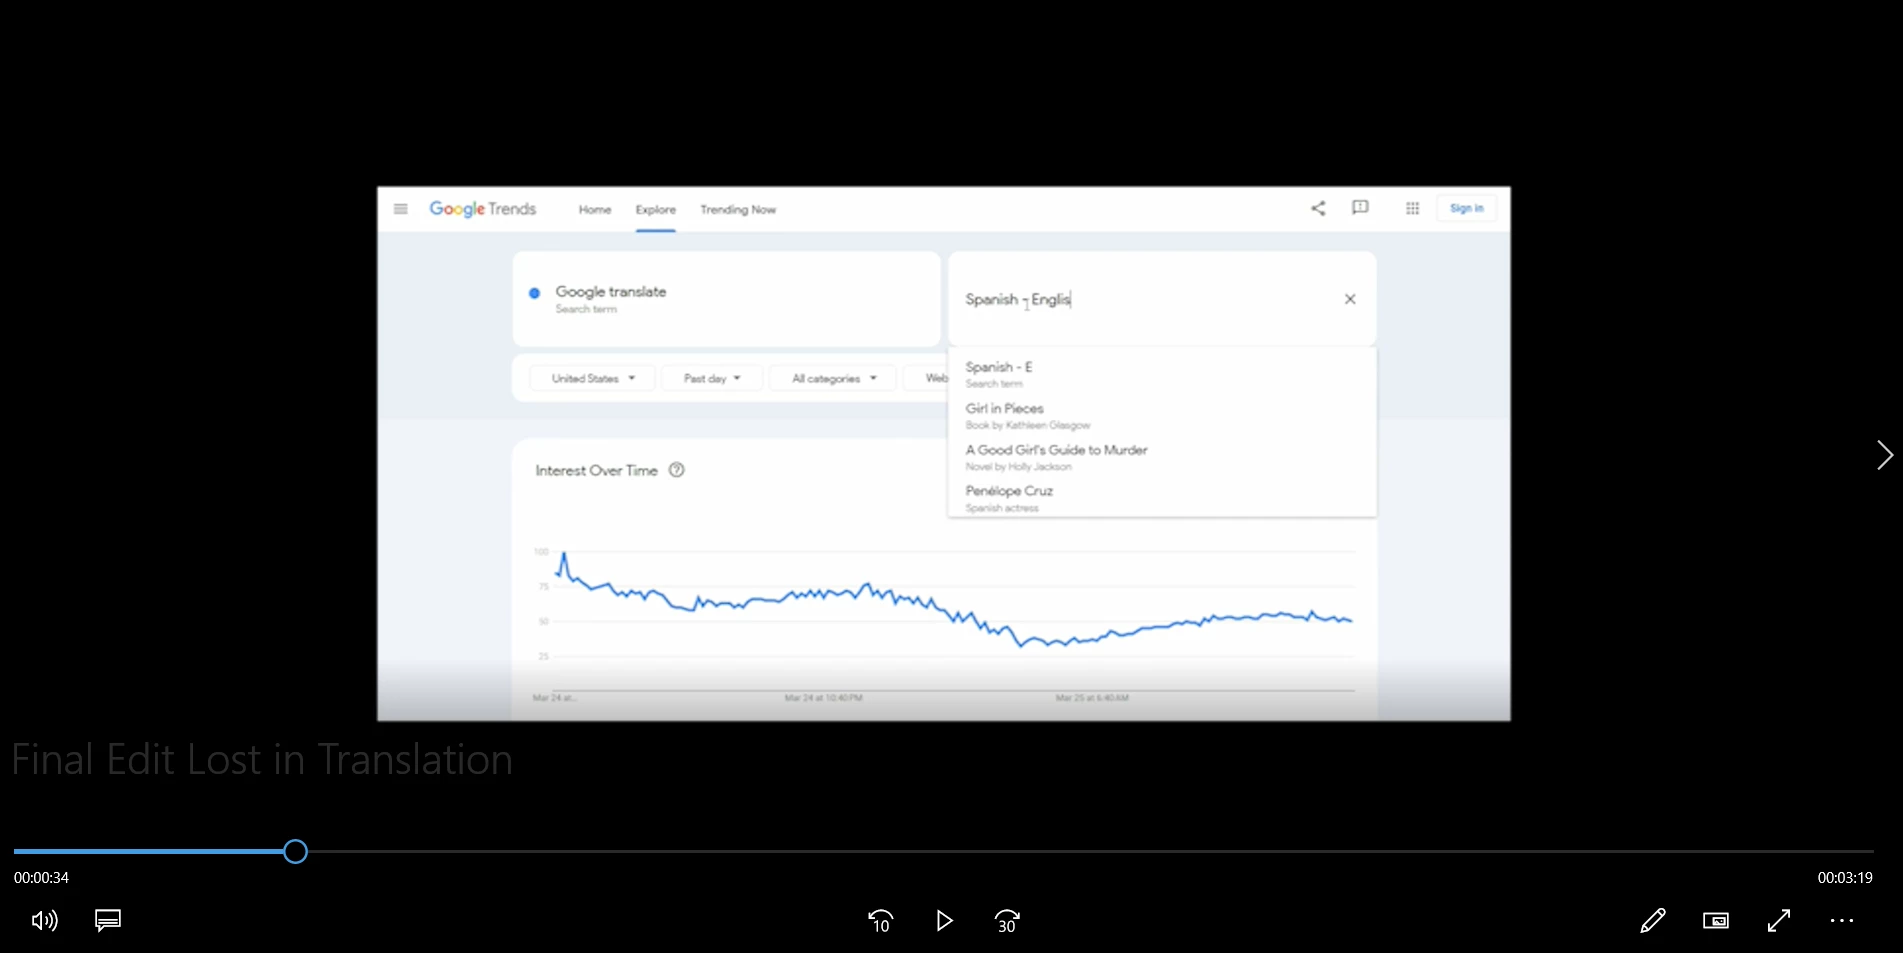Click the total duration 00:03:19
The height and width of the screenshot is (953, 1903).
1845,878
